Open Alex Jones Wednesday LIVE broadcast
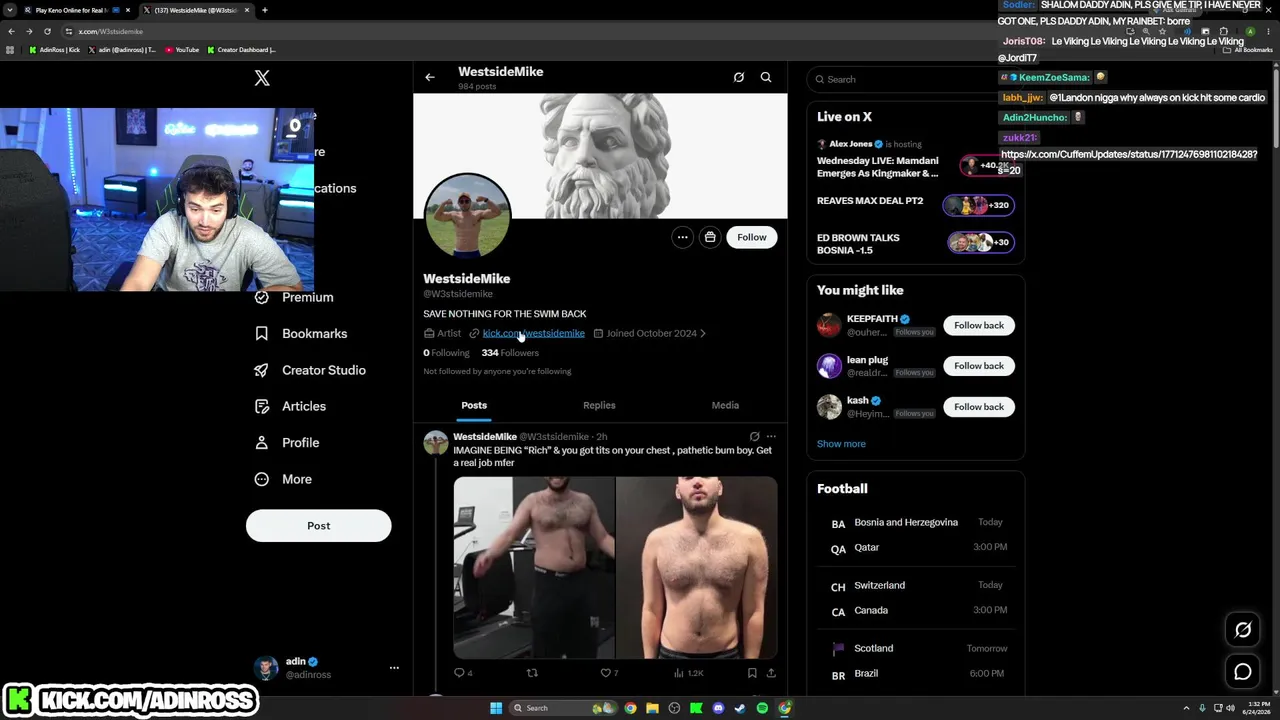1280x720 pixels. coord(915,160)
